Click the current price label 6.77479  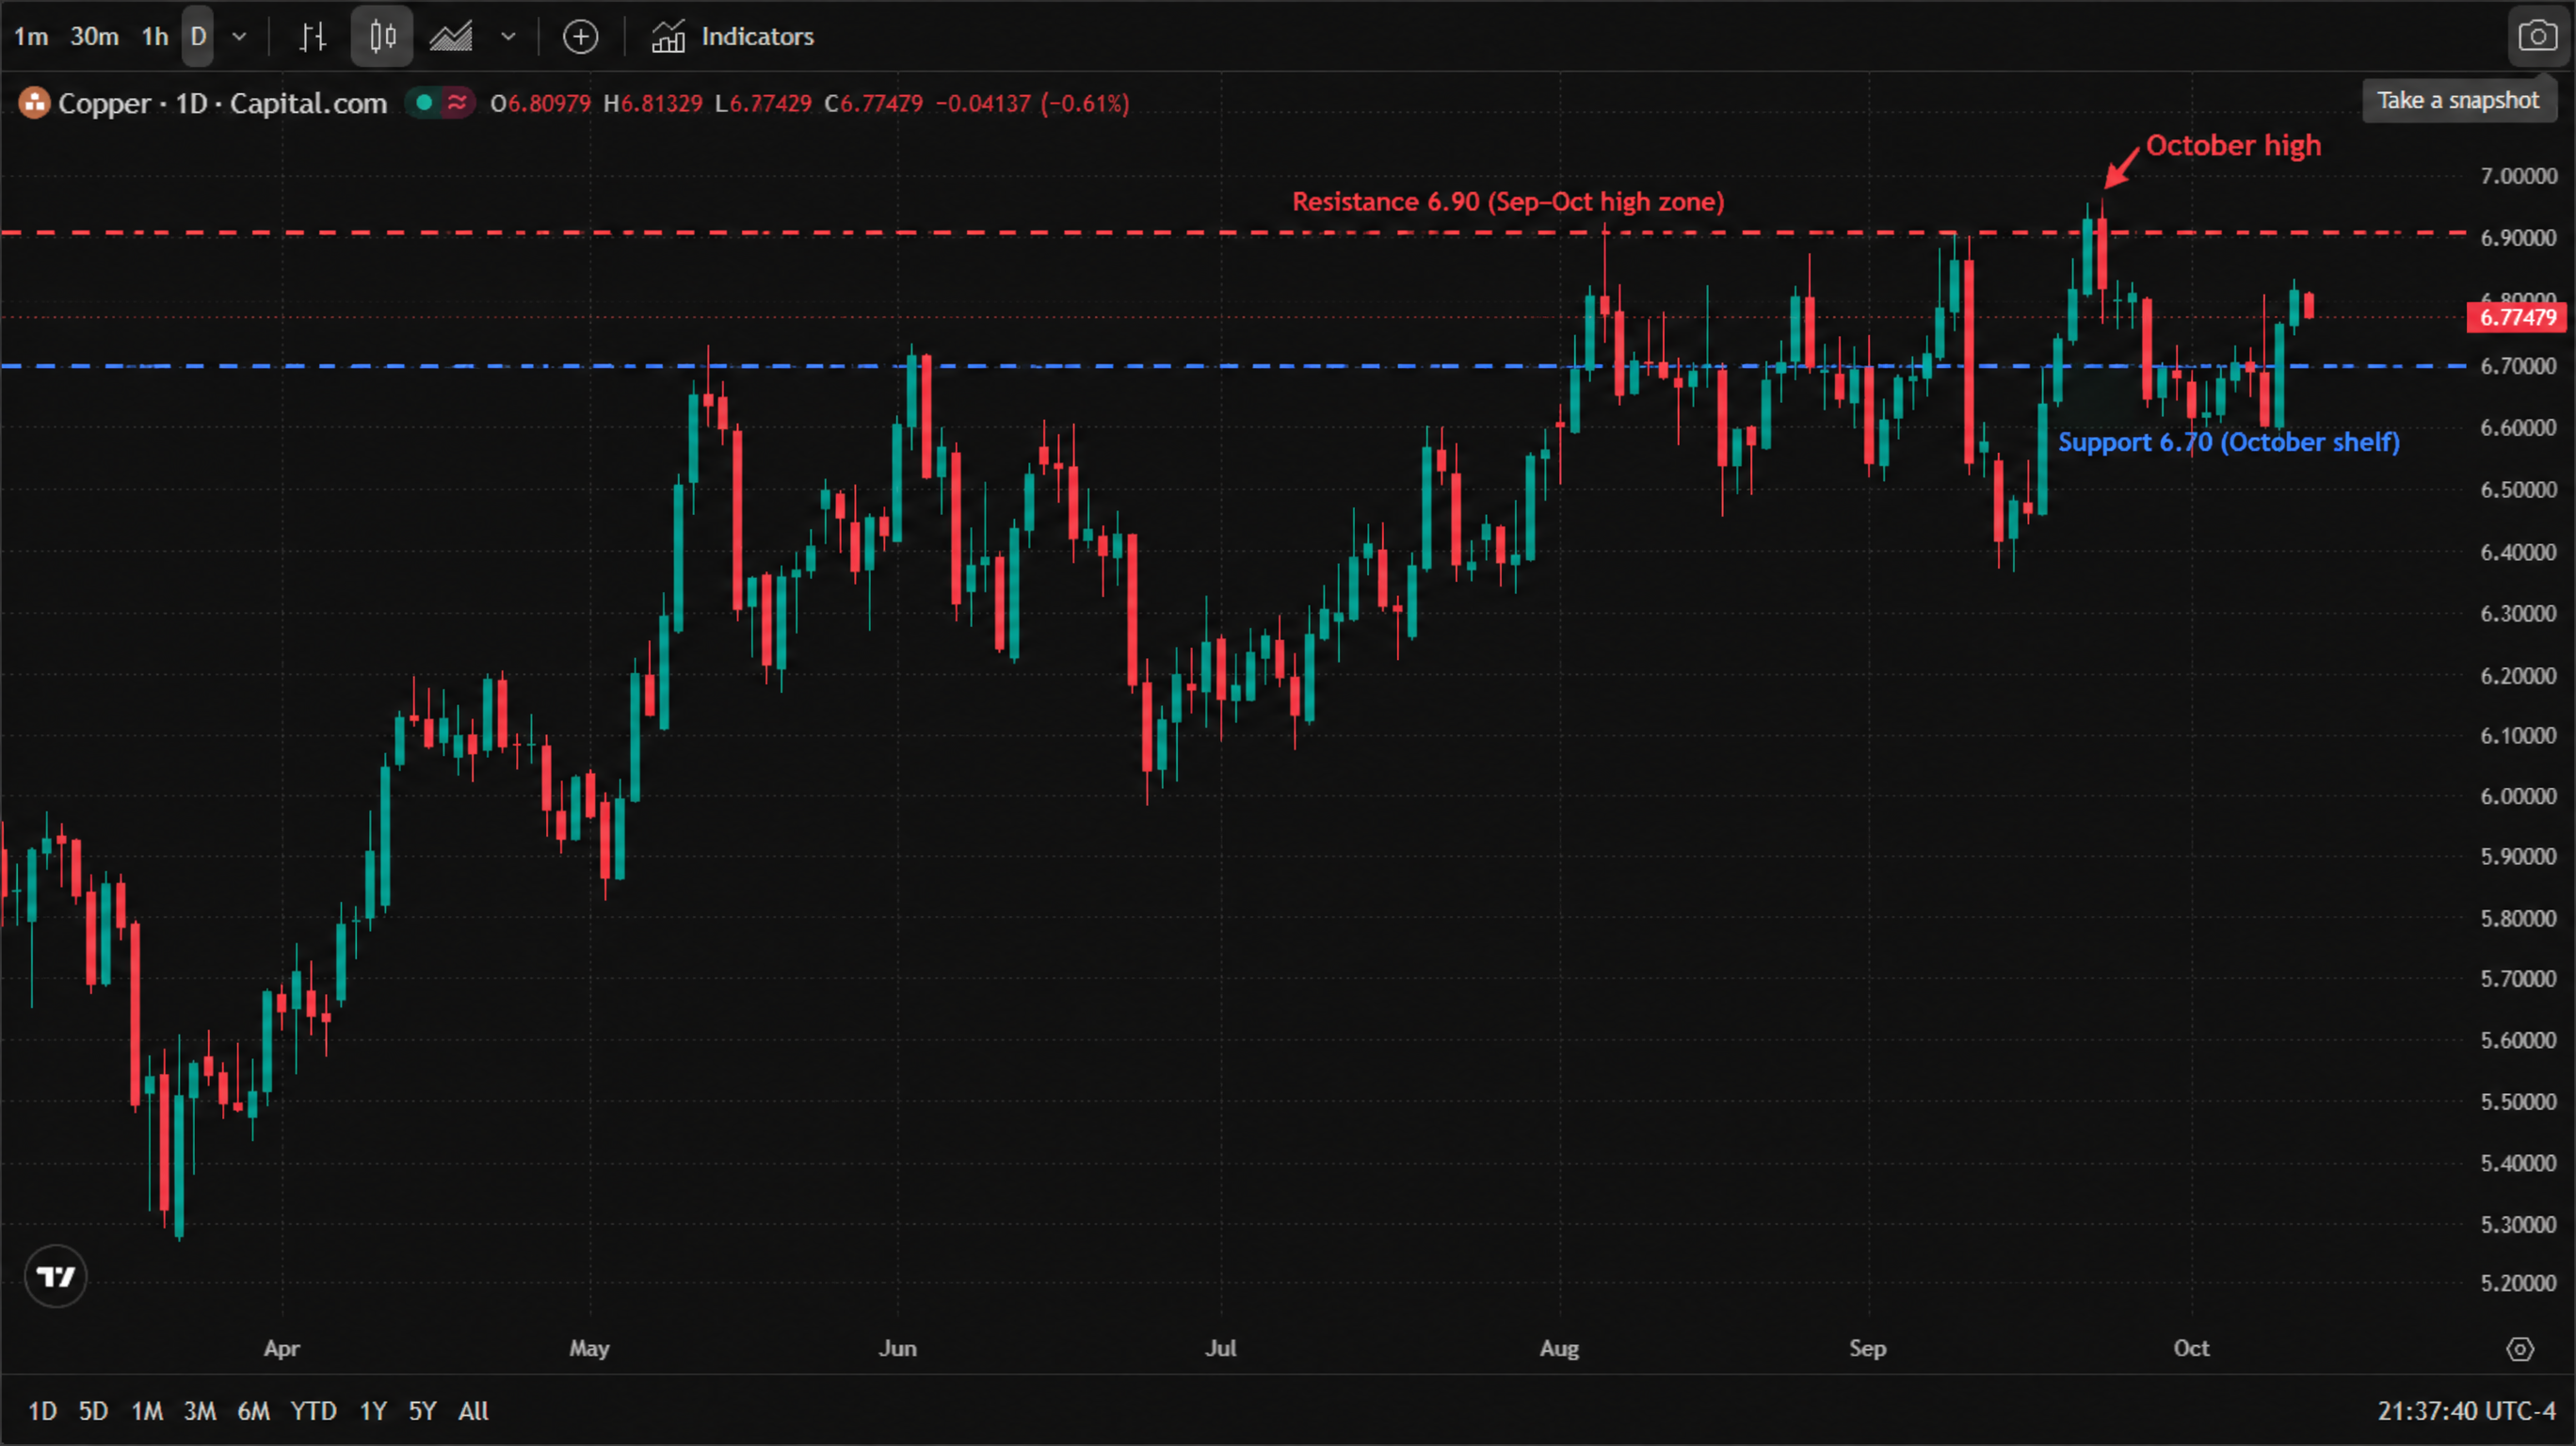2517,317
